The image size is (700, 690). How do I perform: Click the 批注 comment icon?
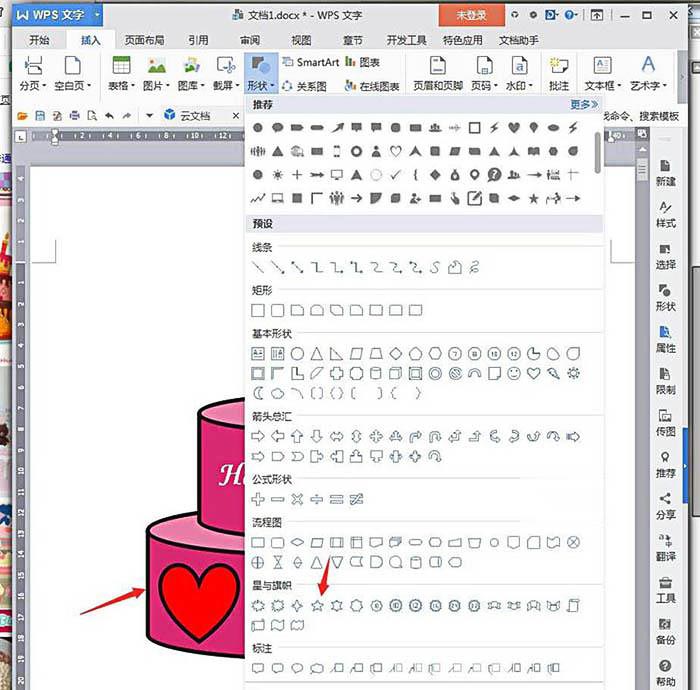click(558, 74)
